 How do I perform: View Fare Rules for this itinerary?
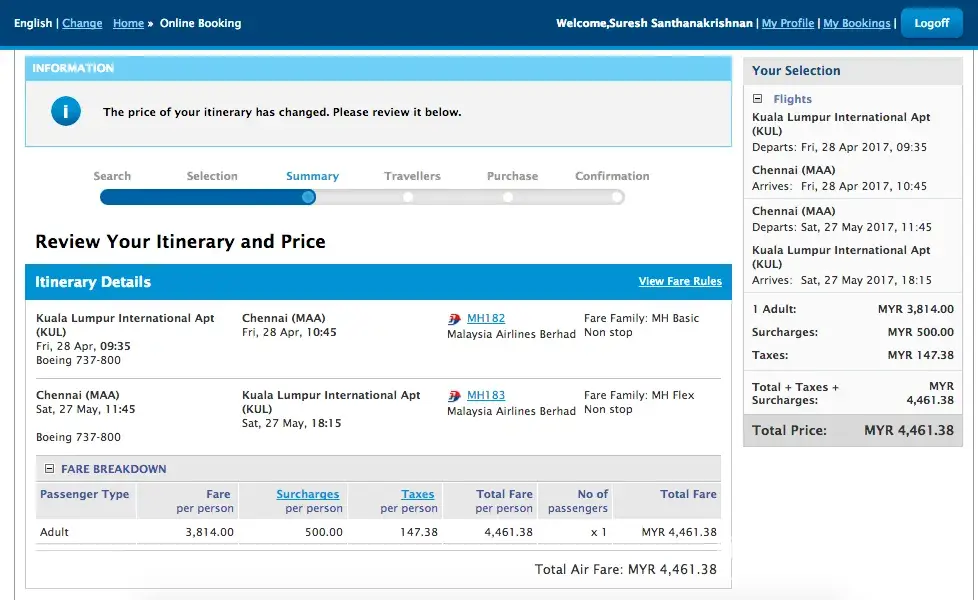point(680,282)
